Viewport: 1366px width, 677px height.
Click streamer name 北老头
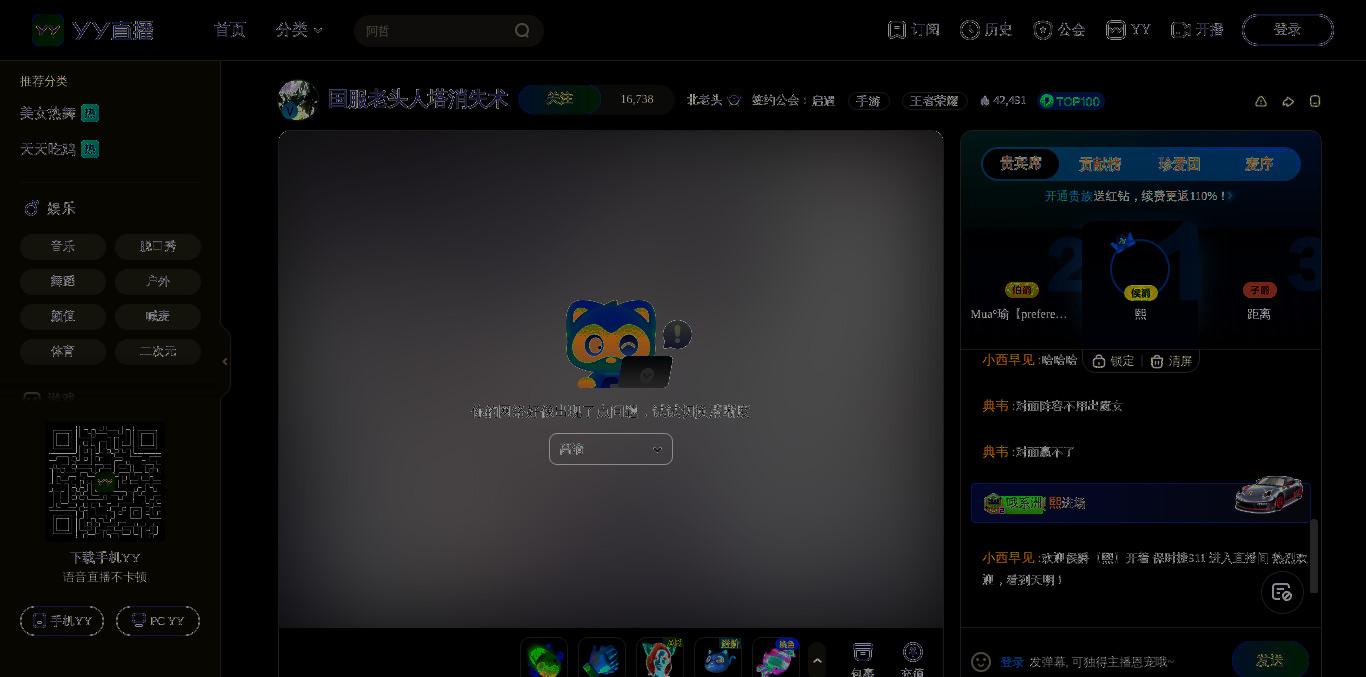pyautogui.click(x=704, y=100)
